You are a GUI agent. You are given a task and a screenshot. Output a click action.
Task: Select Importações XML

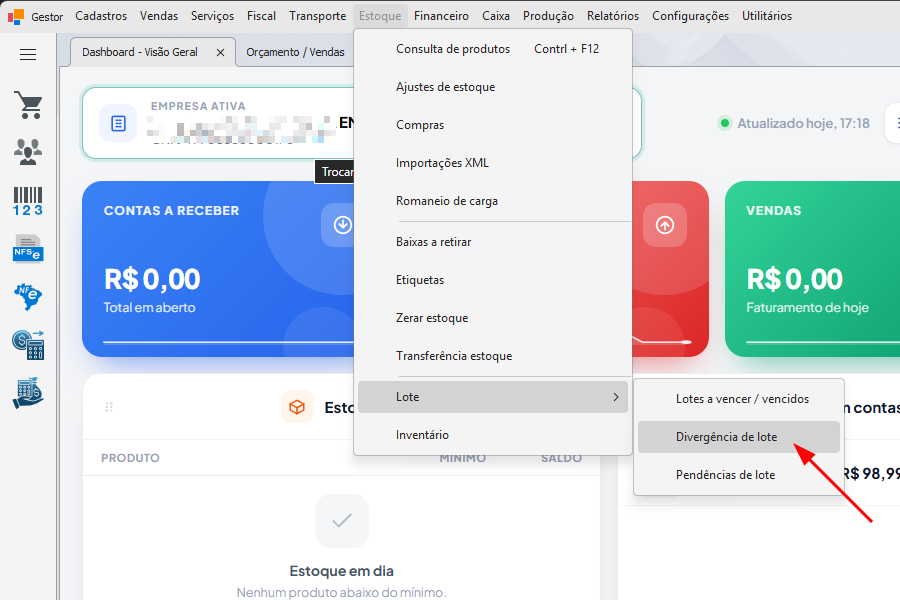493,163
